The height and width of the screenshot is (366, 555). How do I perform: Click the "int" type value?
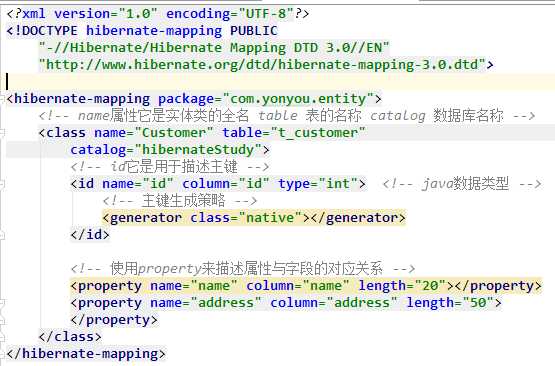click(338, 184)
